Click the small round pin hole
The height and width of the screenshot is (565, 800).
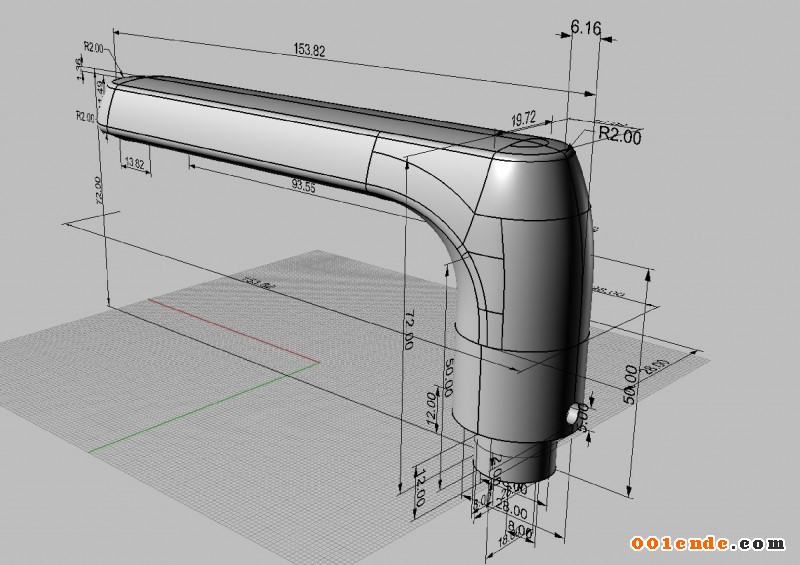tap(575, 415)
